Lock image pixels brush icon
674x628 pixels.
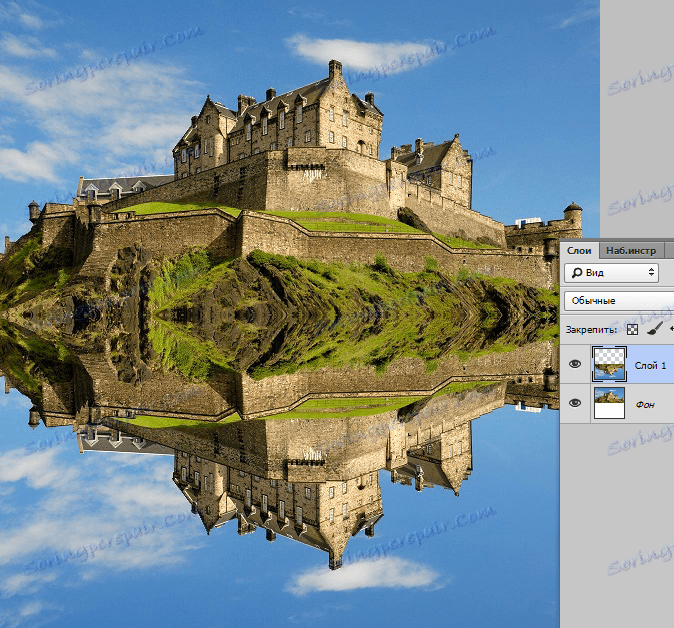(655, 329)
